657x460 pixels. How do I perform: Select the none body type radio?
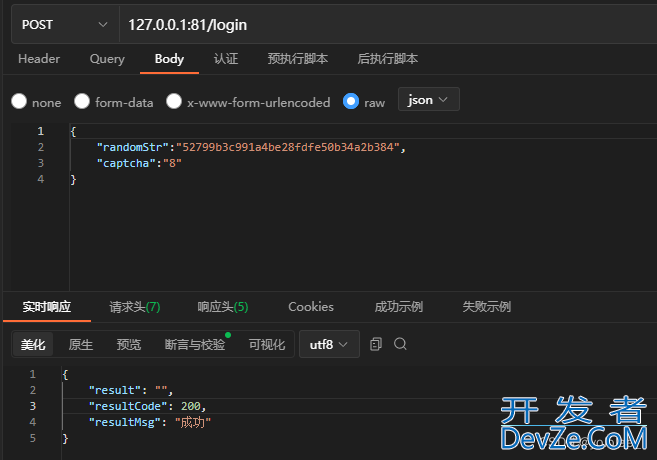click(19, 101)
